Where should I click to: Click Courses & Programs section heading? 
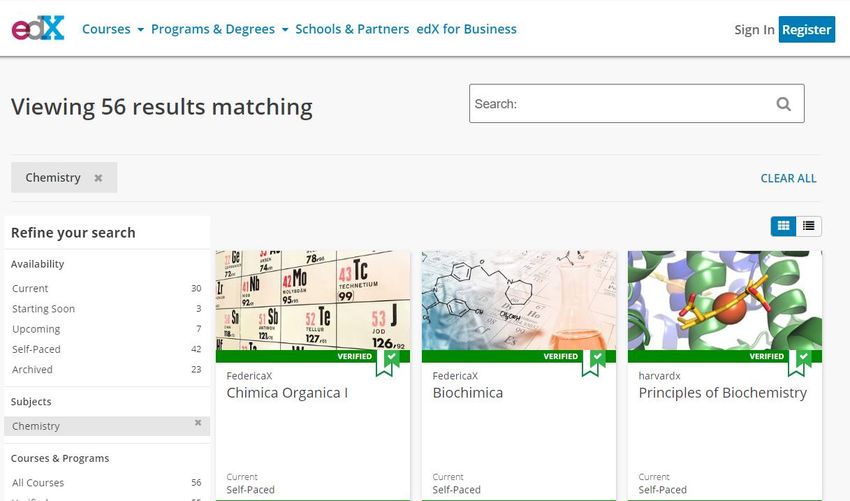60,458
